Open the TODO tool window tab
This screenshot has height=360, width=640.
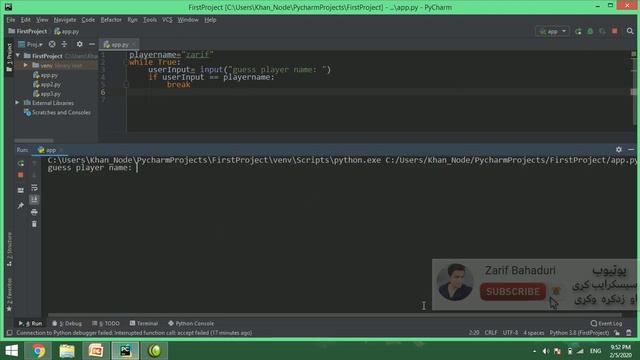106,323
